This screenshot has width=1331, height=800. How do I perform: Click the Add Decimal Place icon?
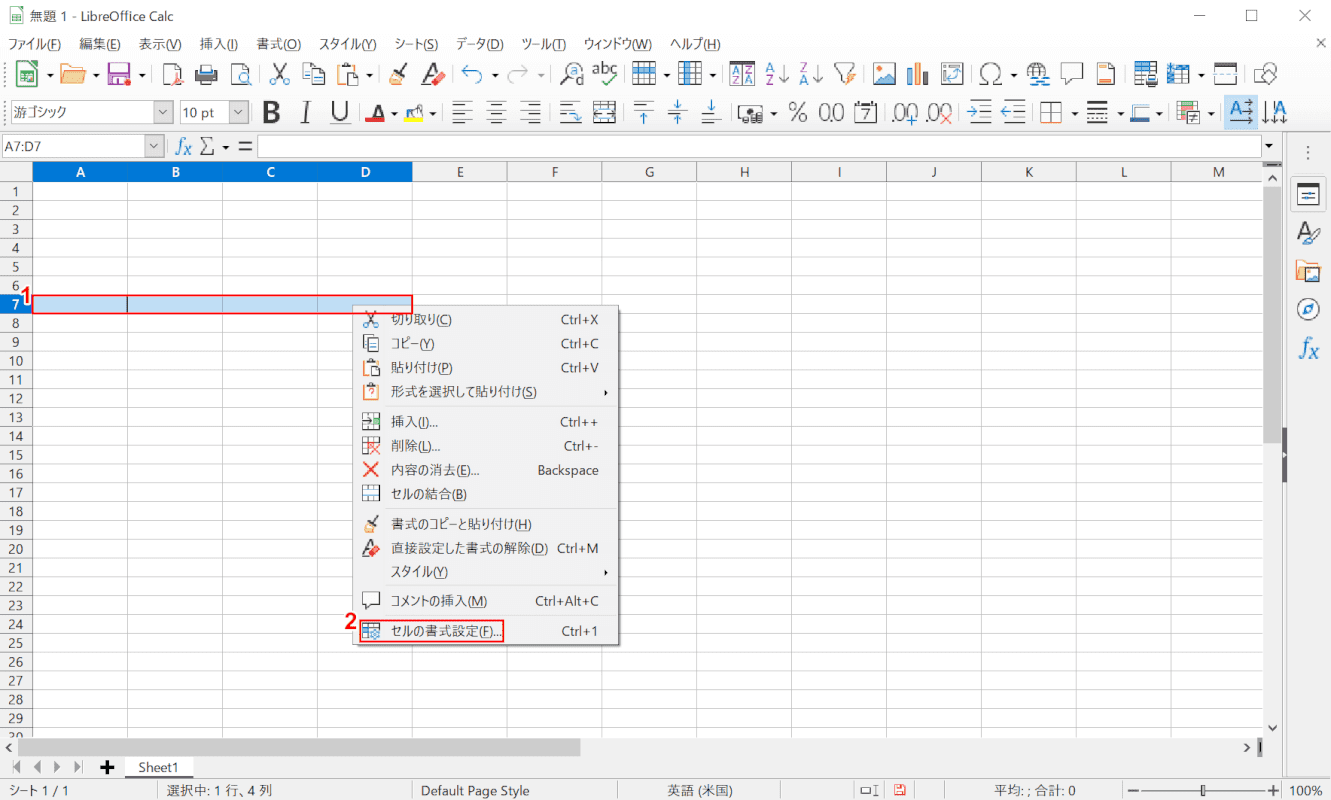coord(906,113)
